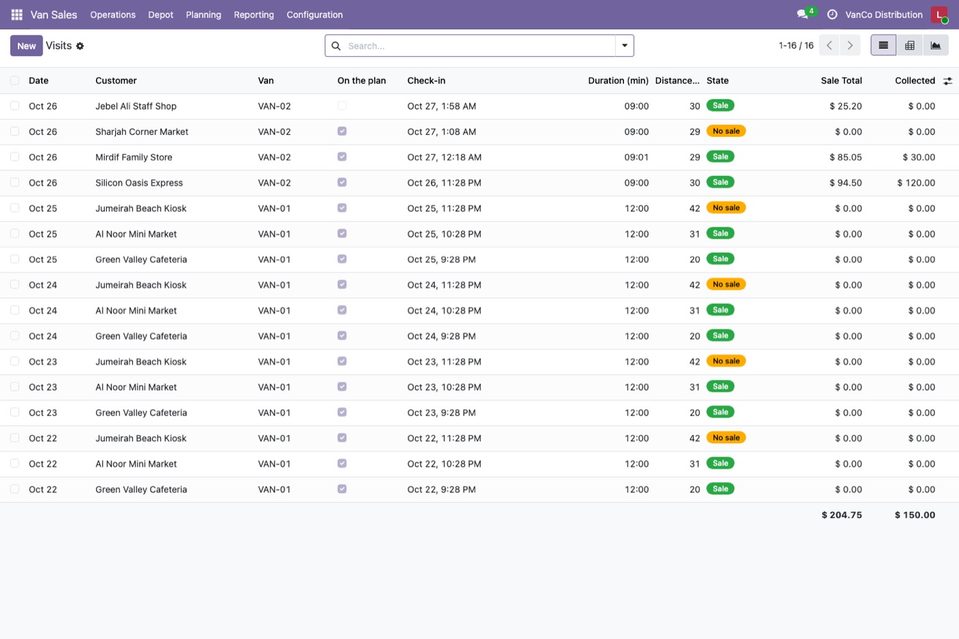
Task: Open the user avatar menu
Action: [938, 15]
